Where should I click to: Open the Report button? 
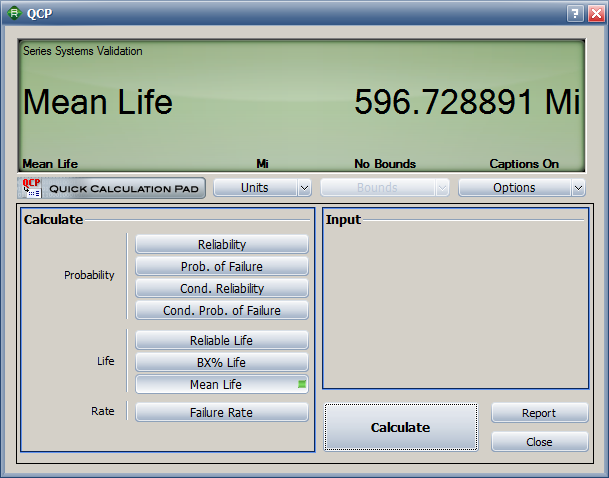[539, 413]
